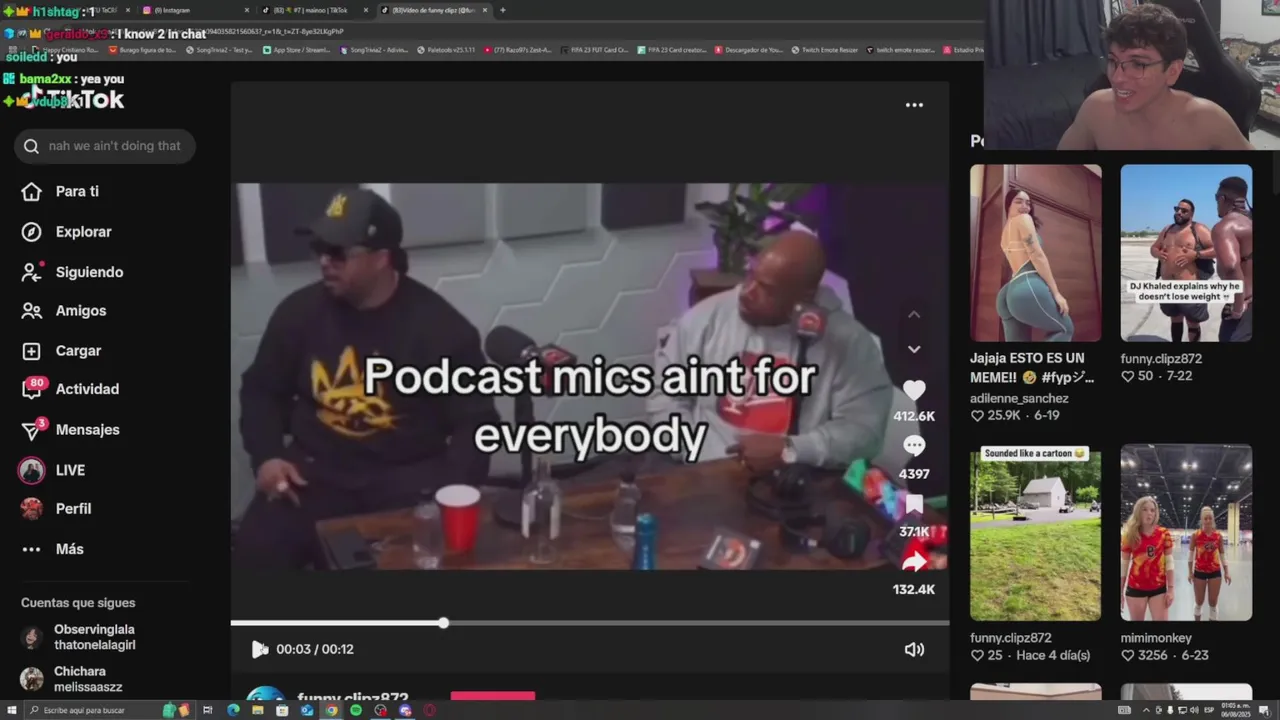Open the Cargar upload page
1280x720 pixels.
[62, 351]
